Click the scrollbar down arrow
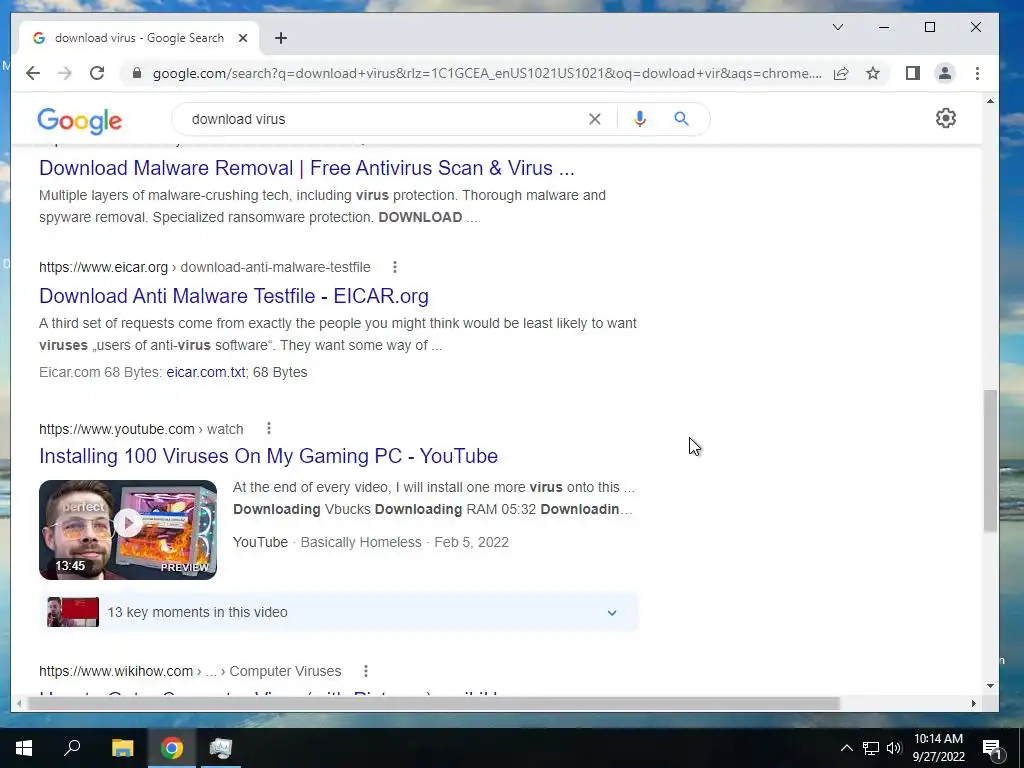Viewport: 1024px width, 768px height. [x=990, y=685]
